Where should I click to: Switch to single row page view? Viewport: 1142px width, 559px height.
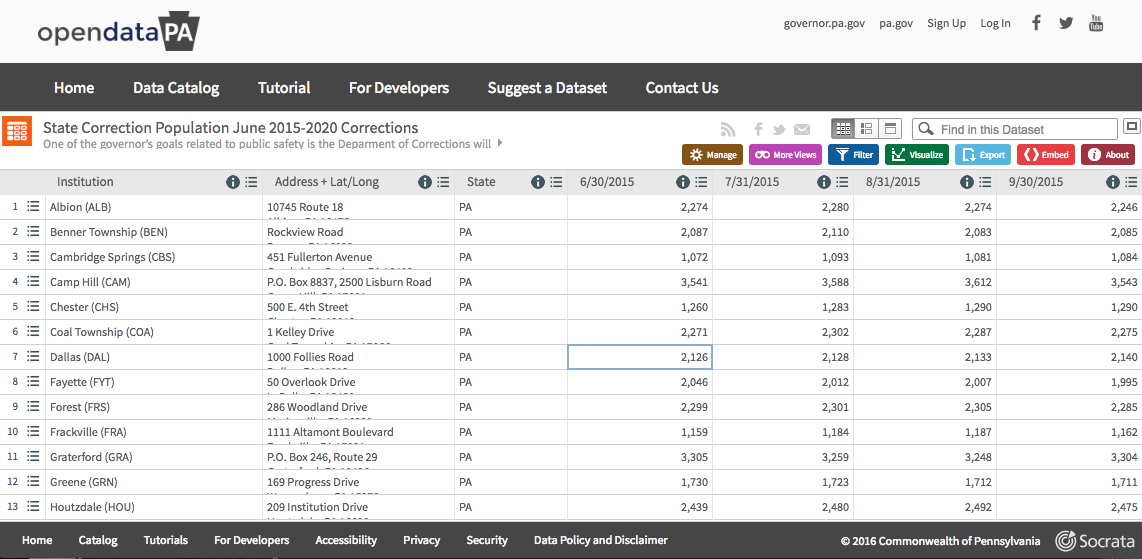(890, 129)
